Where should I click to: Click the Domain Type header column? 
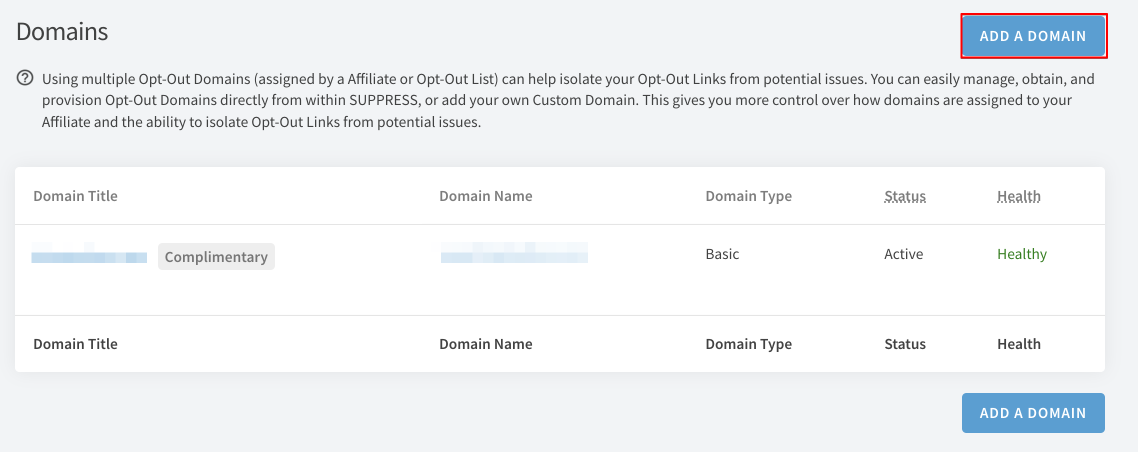(748, 196)
